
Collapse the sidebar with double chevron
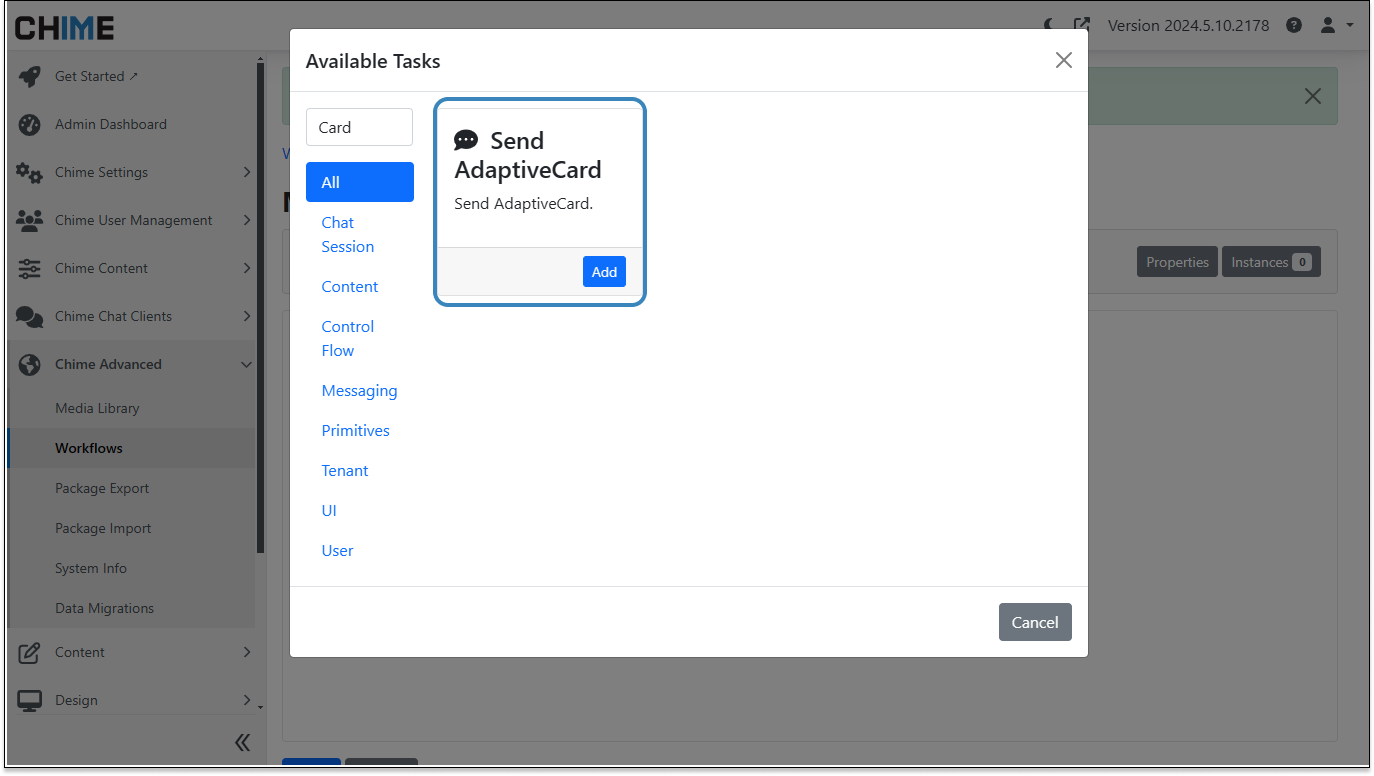pyautogui.click(x=242, y=742)
